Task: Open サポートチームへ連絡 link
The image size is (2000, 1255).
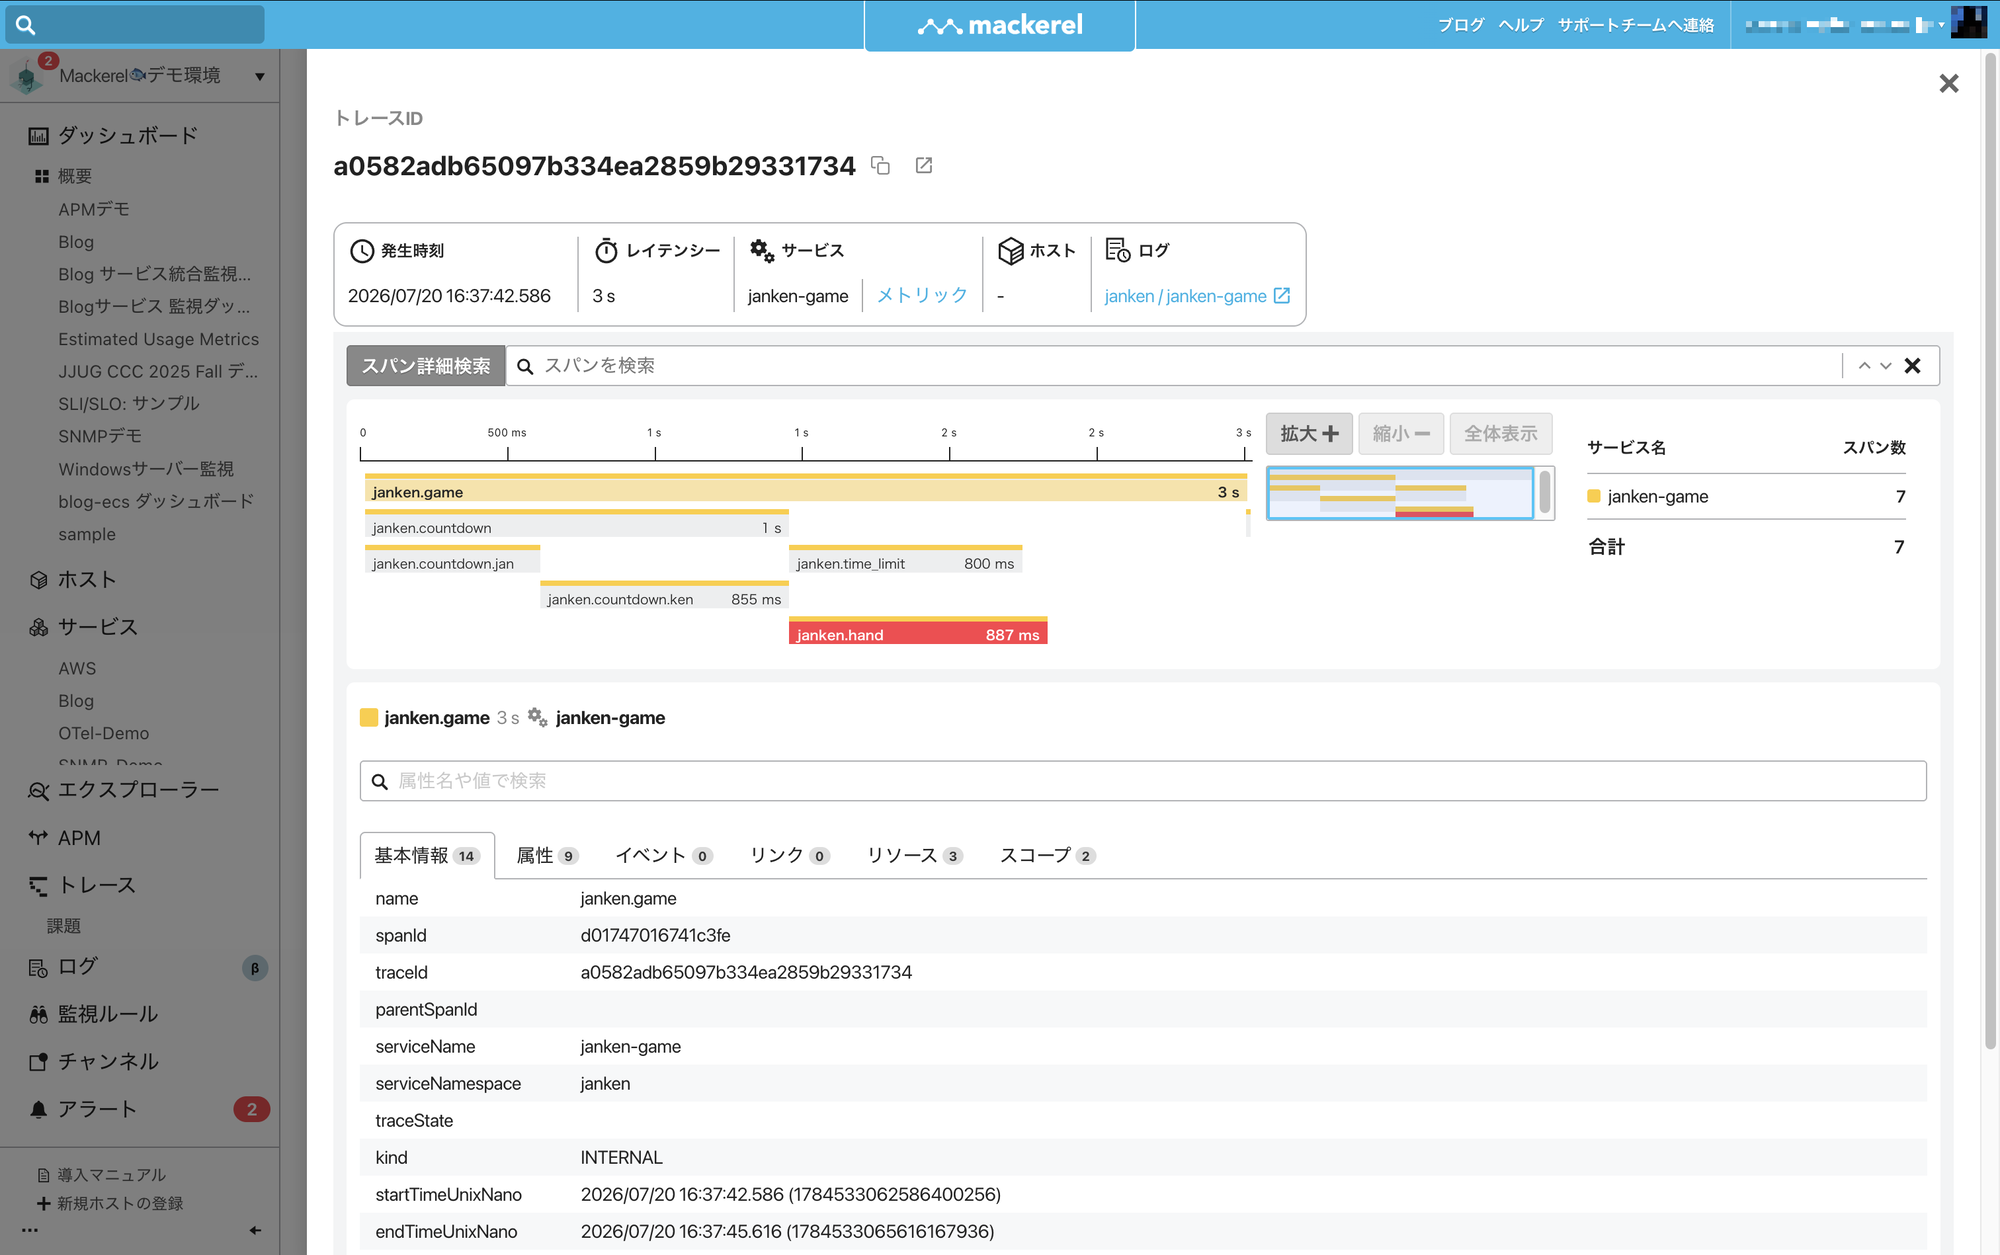Action: (x=1636, y=25)
